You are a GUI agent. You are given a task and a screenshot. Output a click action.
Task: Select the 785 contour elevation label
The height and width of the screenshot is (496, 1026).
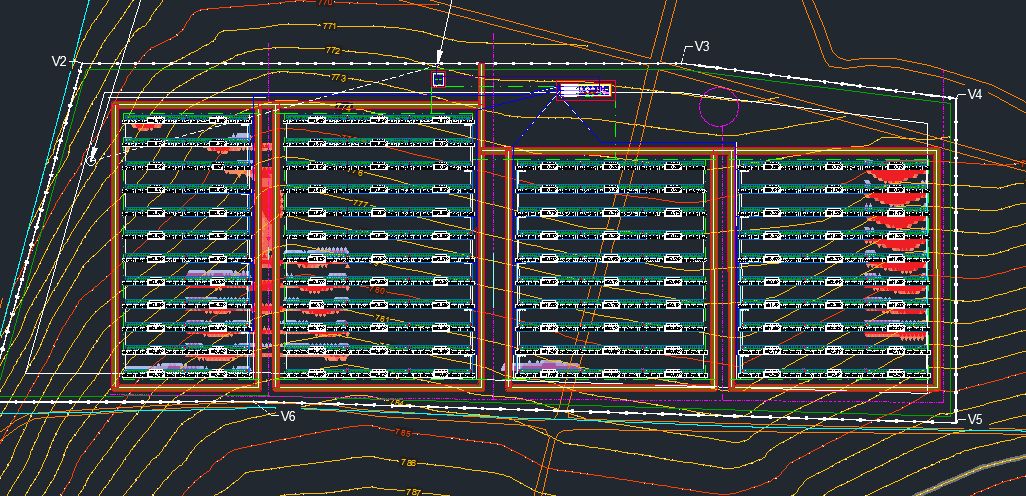(x=402, y=433)
